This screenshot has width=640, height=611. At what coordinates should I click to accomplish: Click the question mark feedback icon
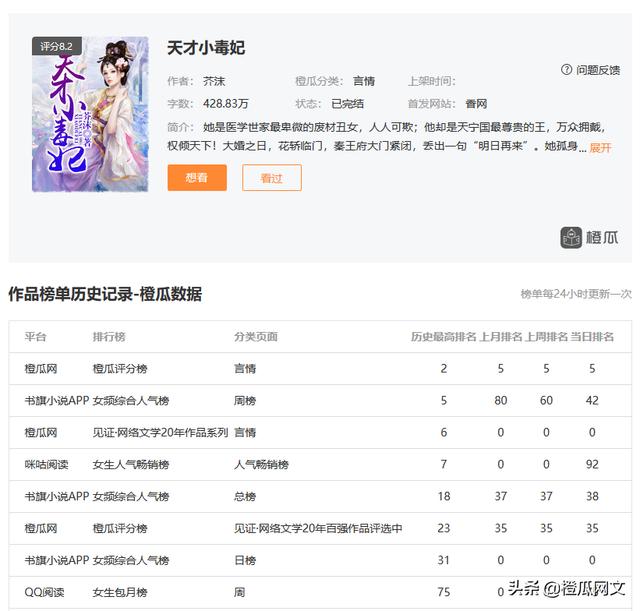[x=566, y=69]
